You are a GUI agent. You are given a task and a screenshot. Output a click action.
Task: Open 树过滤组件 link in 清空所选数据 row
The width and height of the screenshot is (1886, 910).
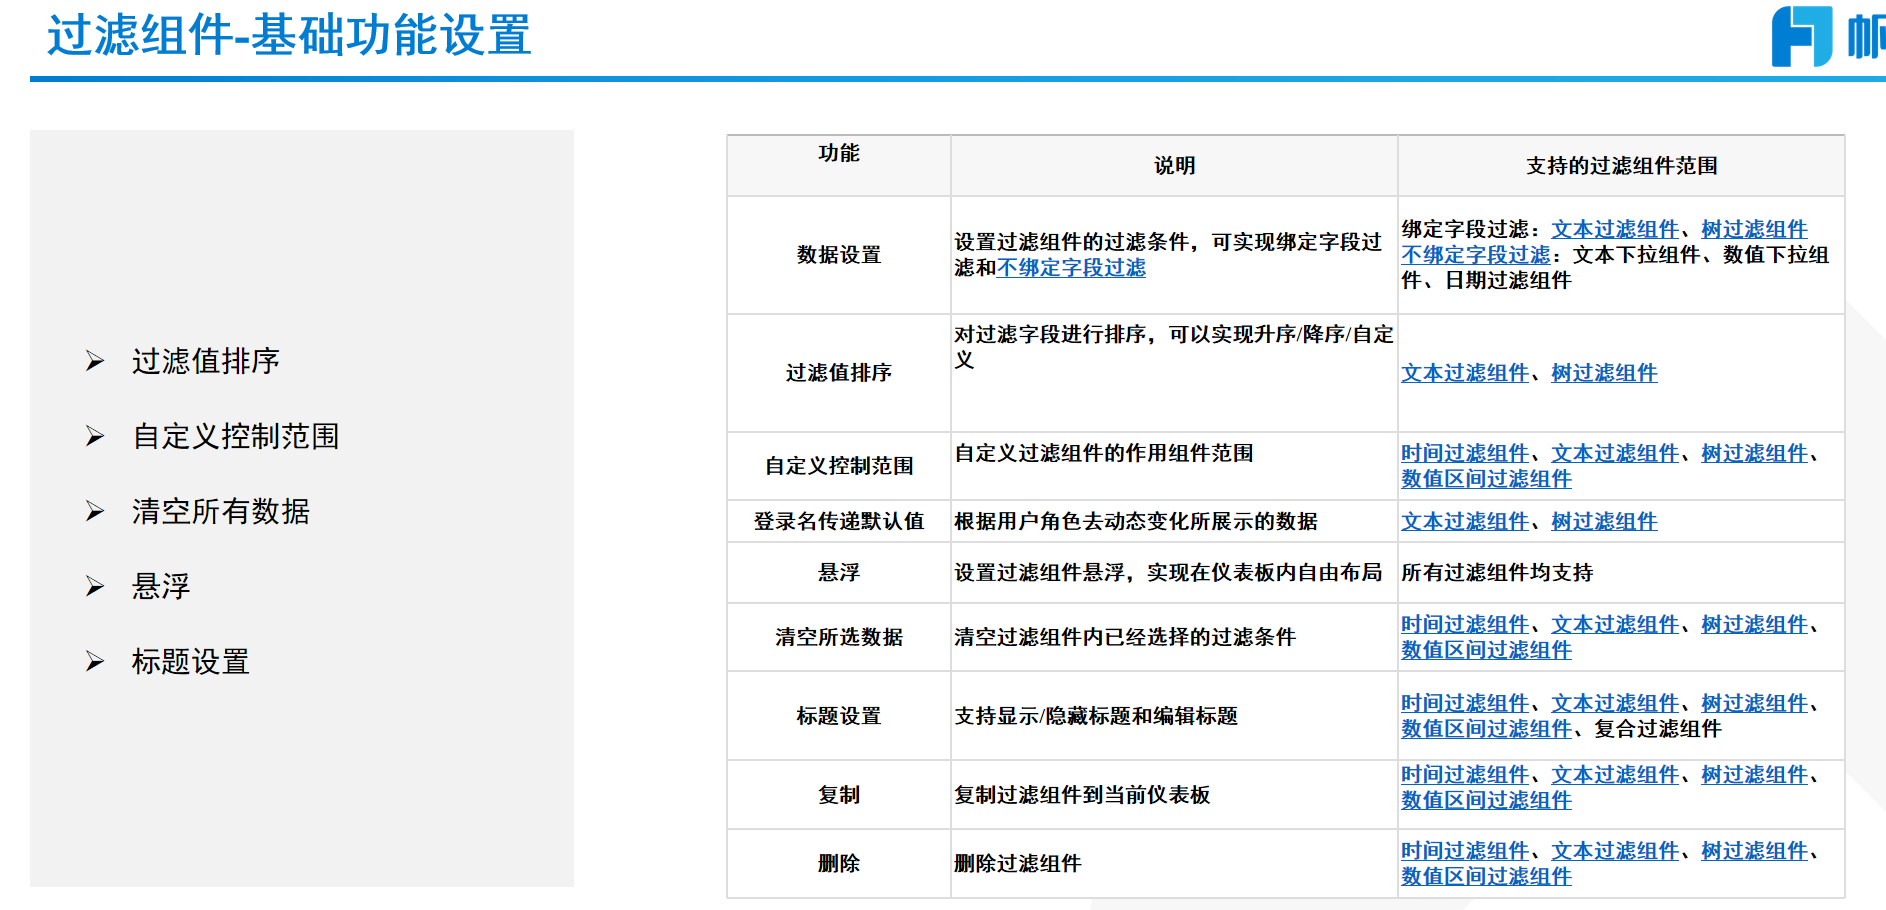[1754, 624]
